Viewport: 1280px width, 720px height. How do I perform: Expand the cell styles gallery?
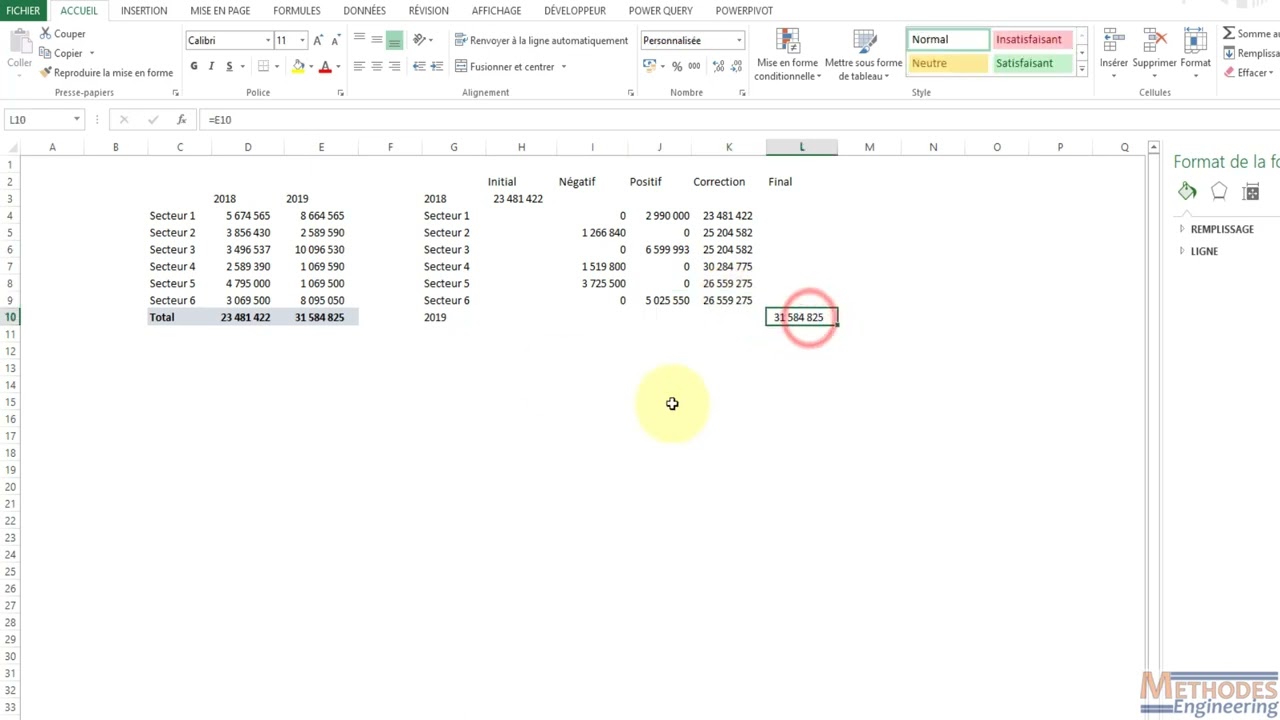tap(1081, 69)
